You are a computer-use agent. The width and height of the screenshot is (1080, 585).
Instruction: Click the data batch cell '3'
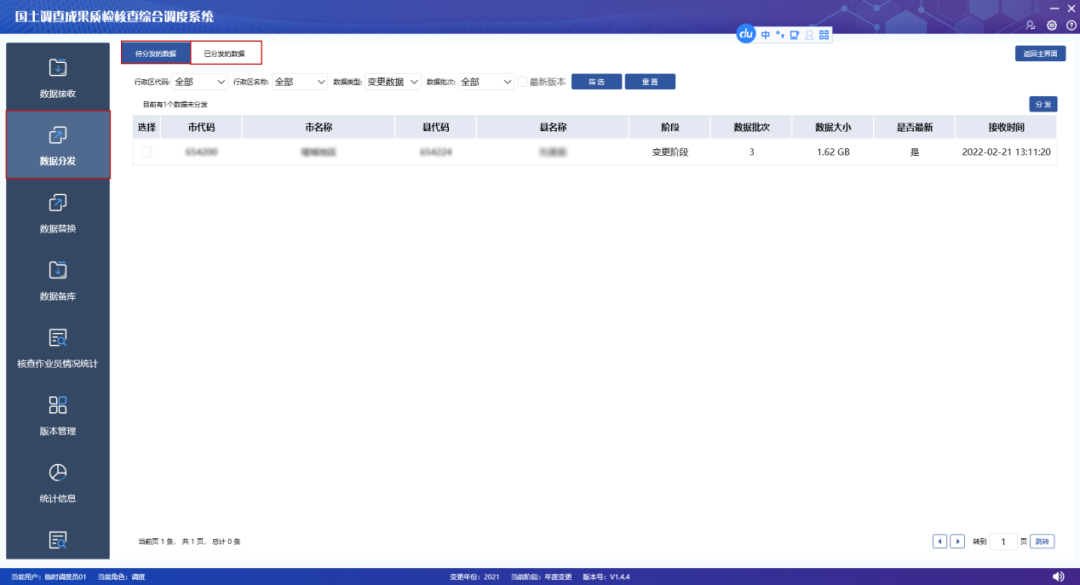pyautogui.click(x=751, y=152)
